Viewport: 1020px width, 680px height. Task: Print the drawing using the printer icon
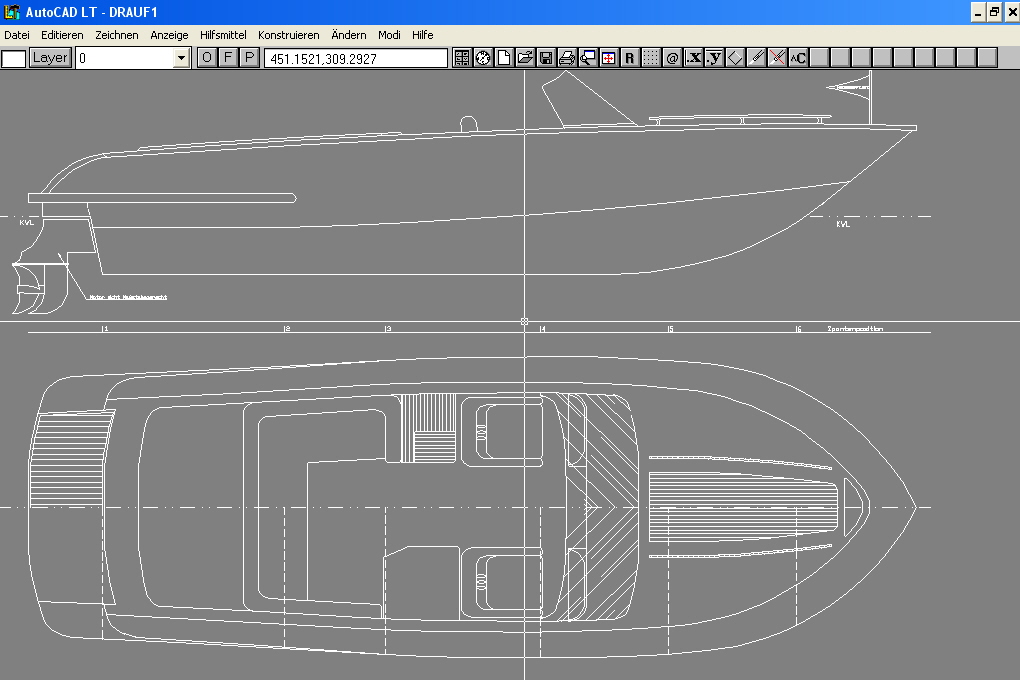coord(567,58)
